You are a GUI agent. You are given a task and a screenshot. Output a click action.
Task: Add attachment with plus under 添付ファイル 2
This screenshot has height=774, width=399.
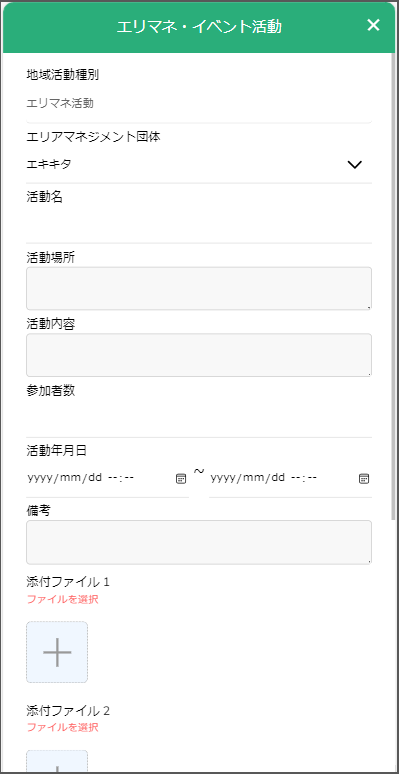pyautogui.click(x=57, y=762)
